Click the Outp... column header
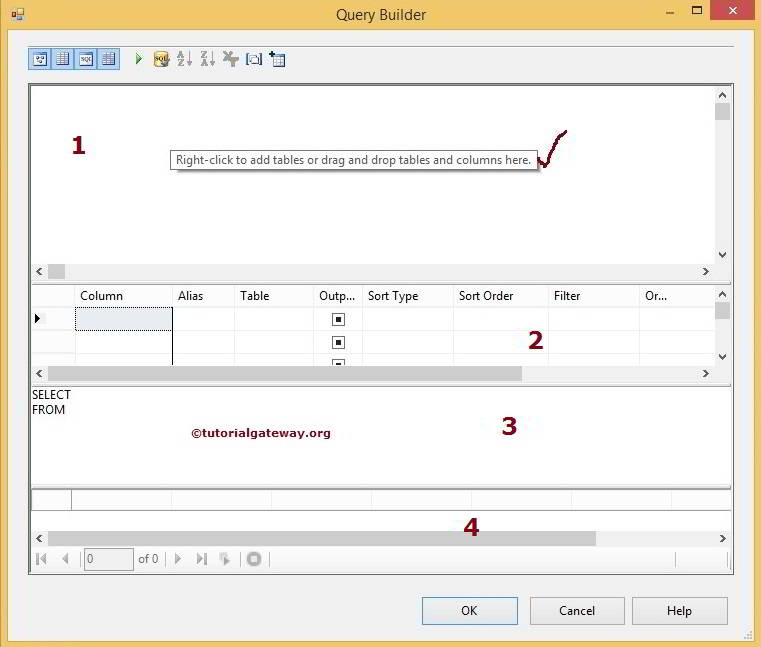The width and height of the screenshot is (761, 647). click(x=338, y=296)
